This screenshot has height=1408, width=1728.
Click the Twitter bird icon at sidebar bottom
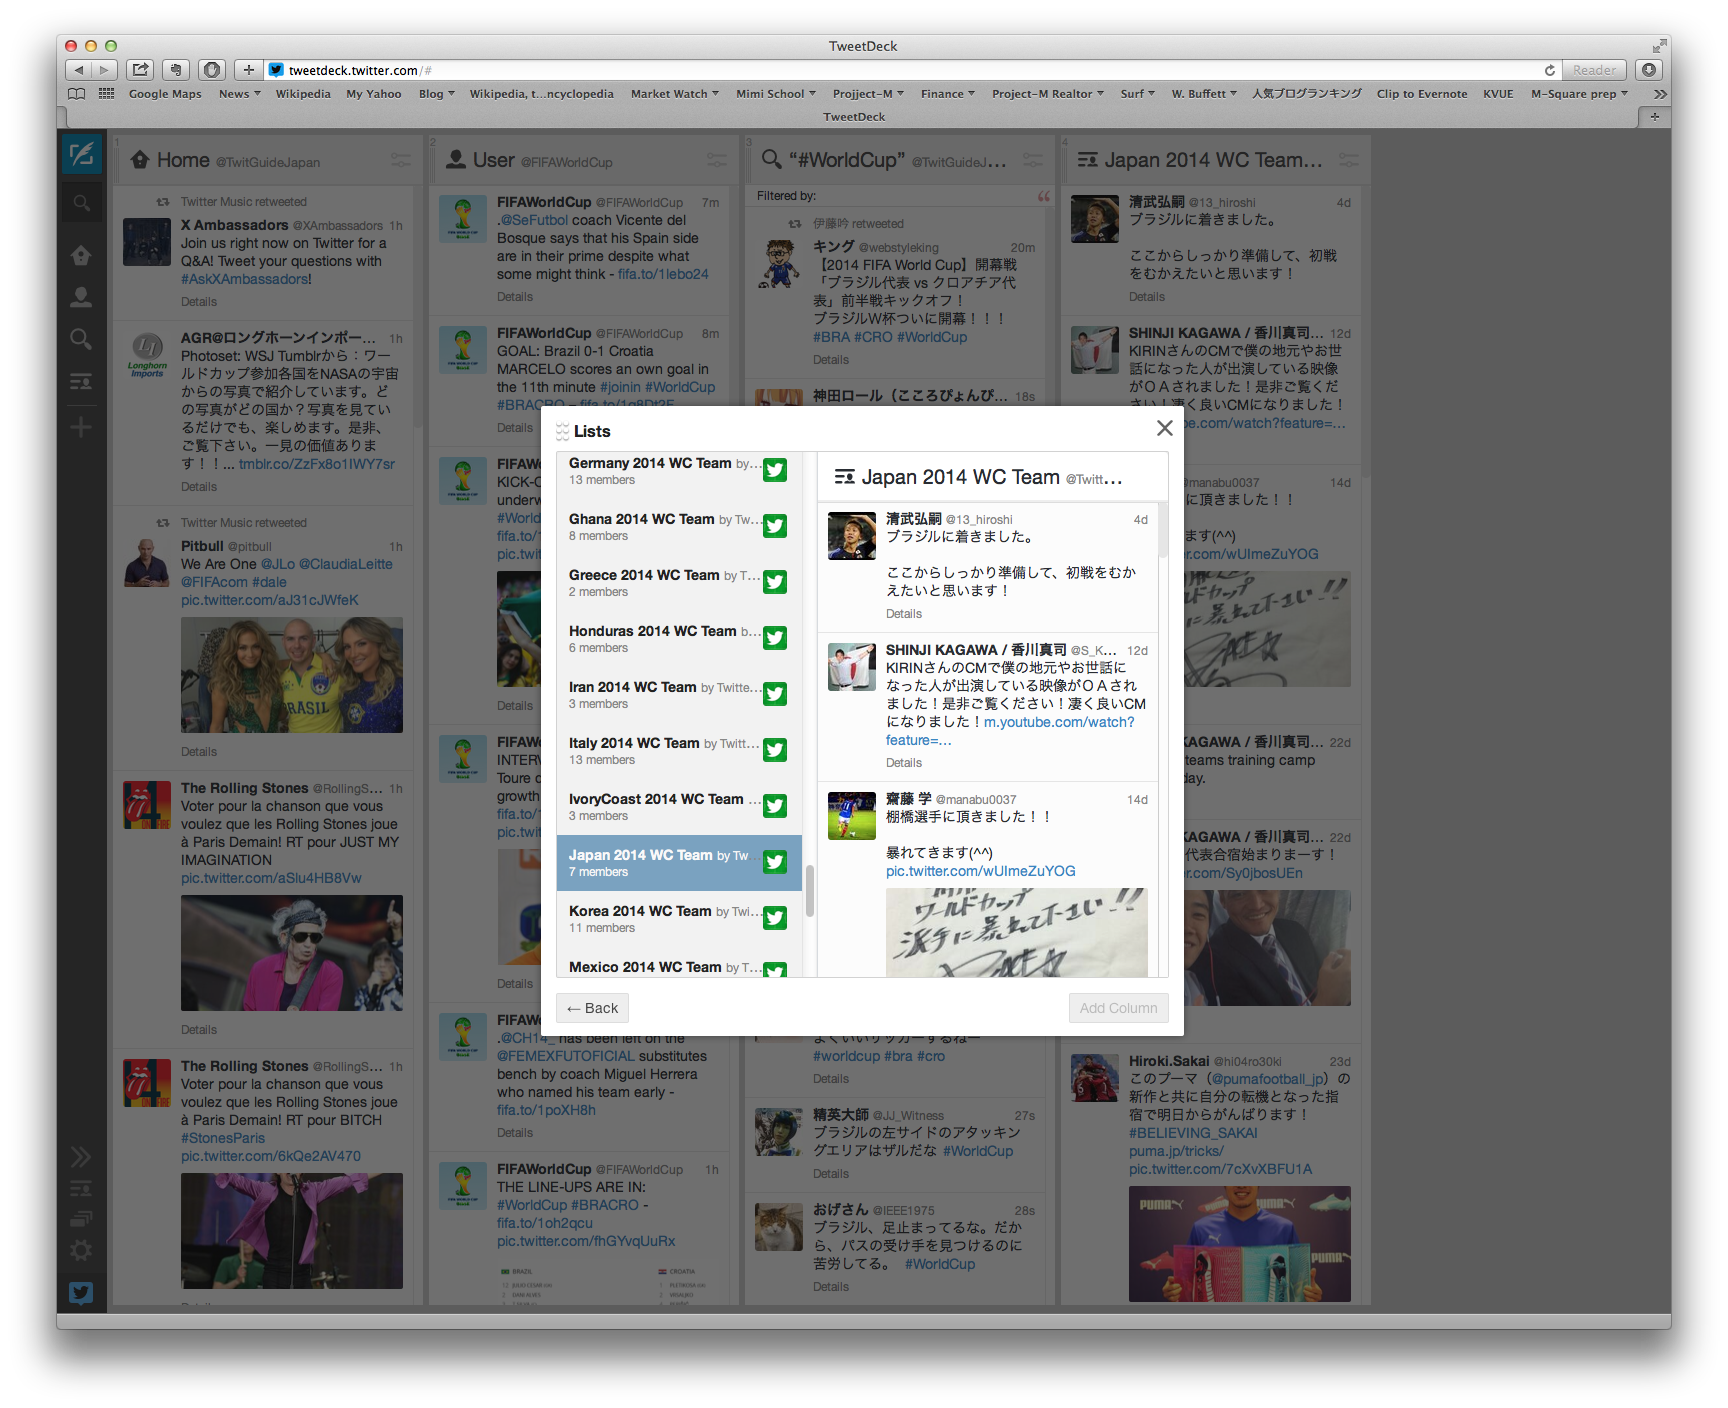pos(81,1293)
